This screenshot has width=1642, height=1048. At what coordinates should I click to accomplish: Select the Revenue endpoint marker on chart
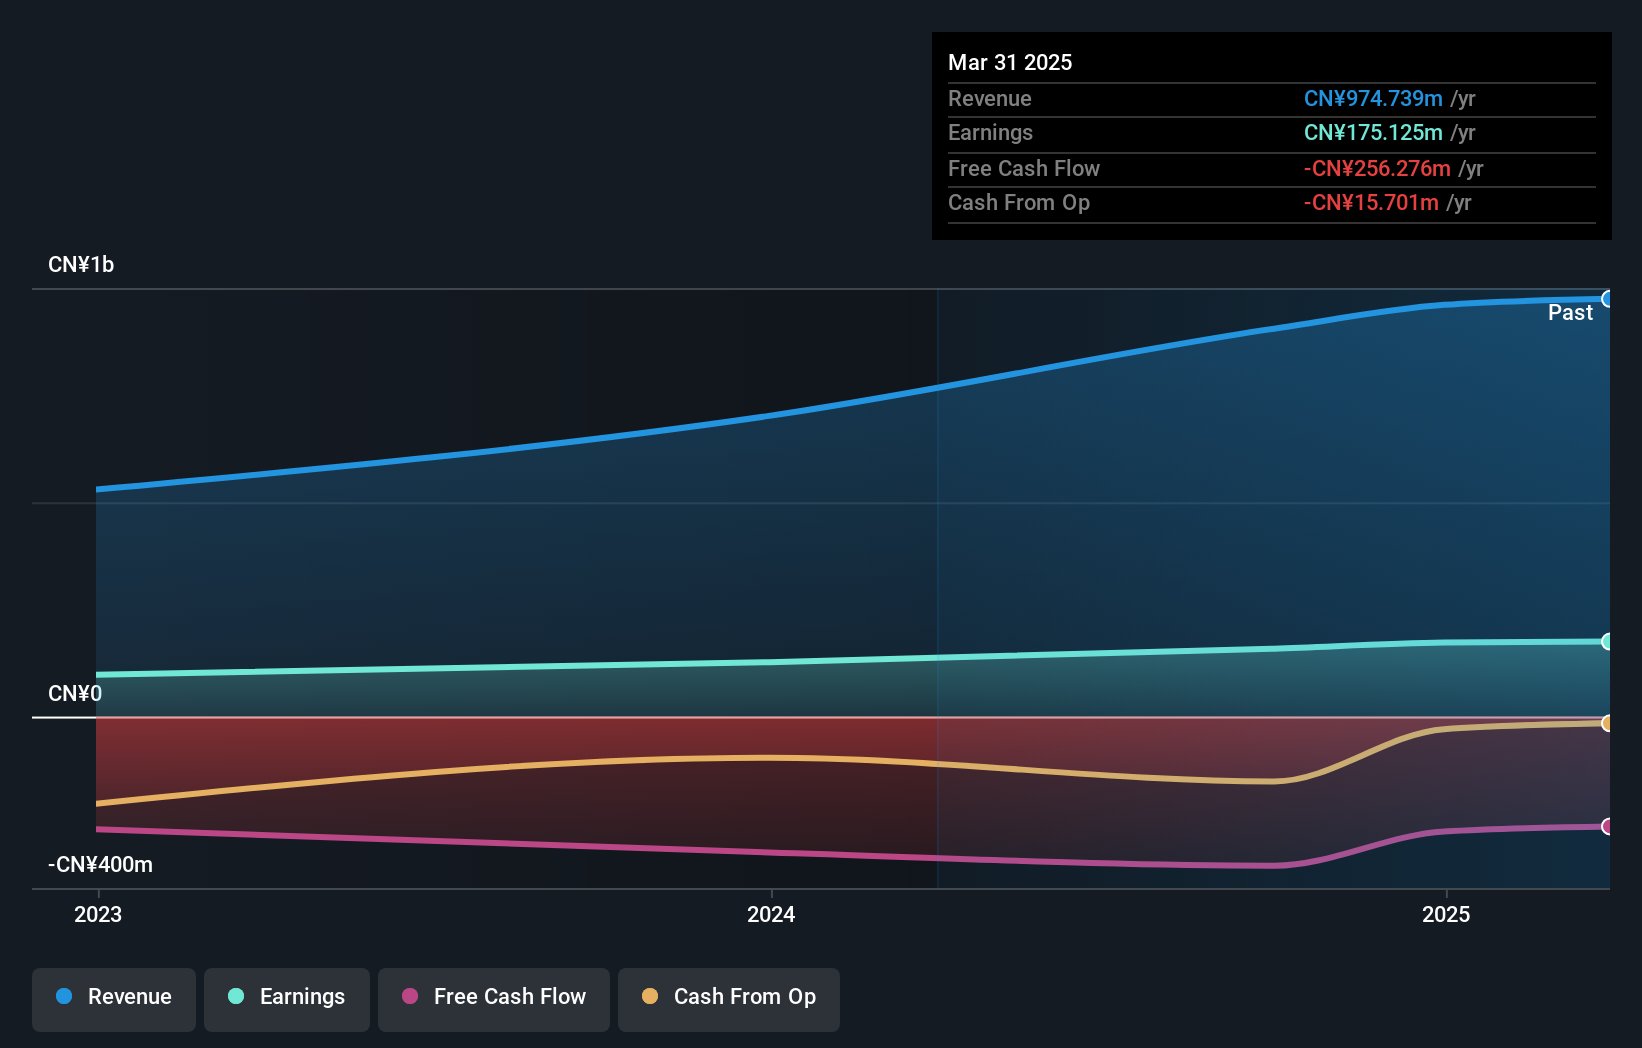(x=1608, y=299)
